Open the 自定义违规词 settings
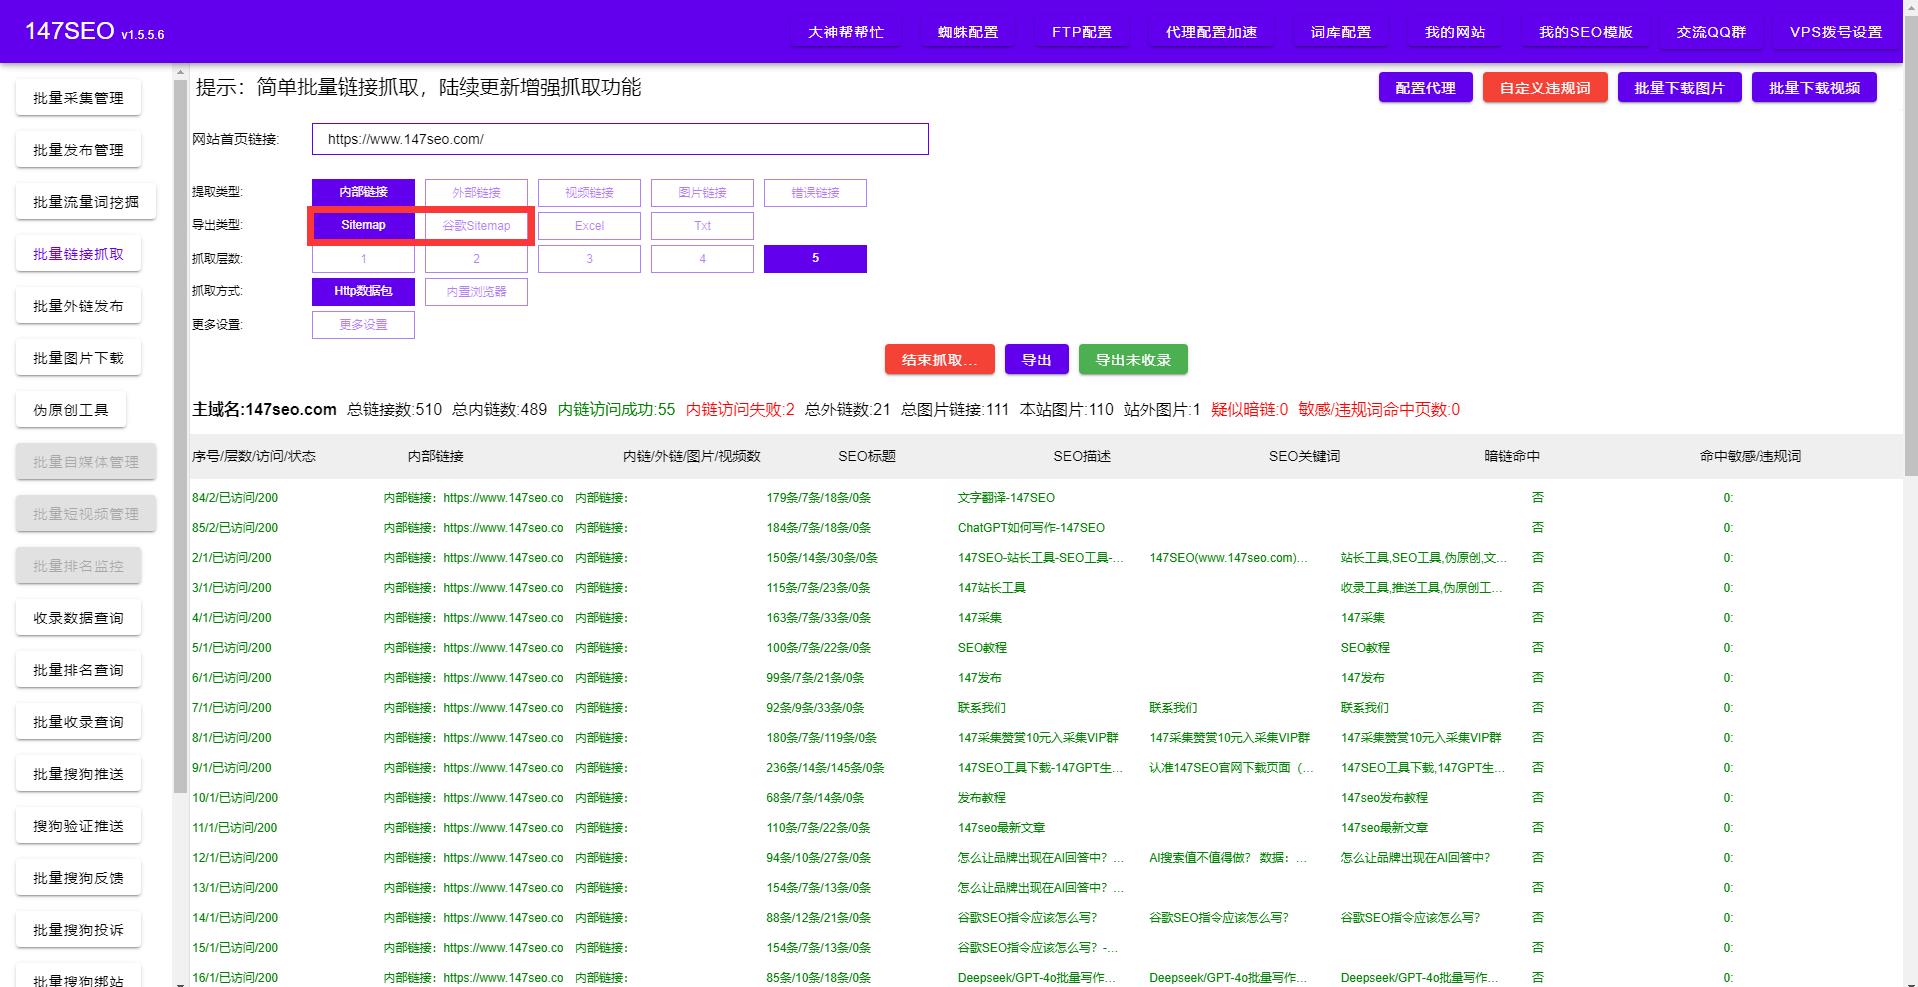The height and width of the screenshot is (987, 1918). [1544, 87]
